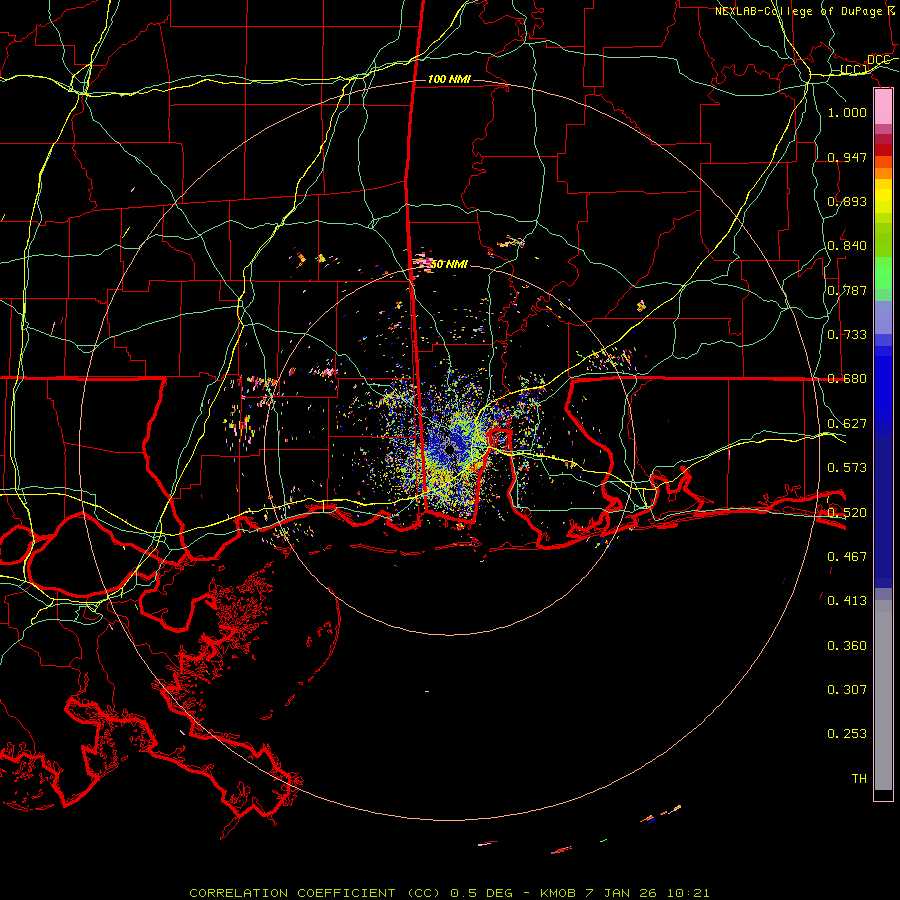Select the 0.947 legend value
This screenshot has height=900, width=900.
(x=847, y=157)
